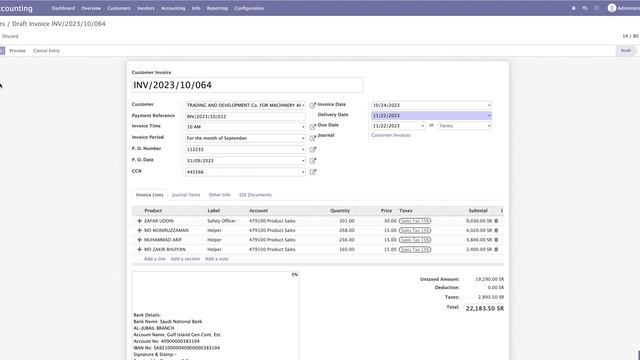The width and height of the screenshot is (640, 360).
Task: Expand the Customer dropdown
Action: tap(303, 105)
